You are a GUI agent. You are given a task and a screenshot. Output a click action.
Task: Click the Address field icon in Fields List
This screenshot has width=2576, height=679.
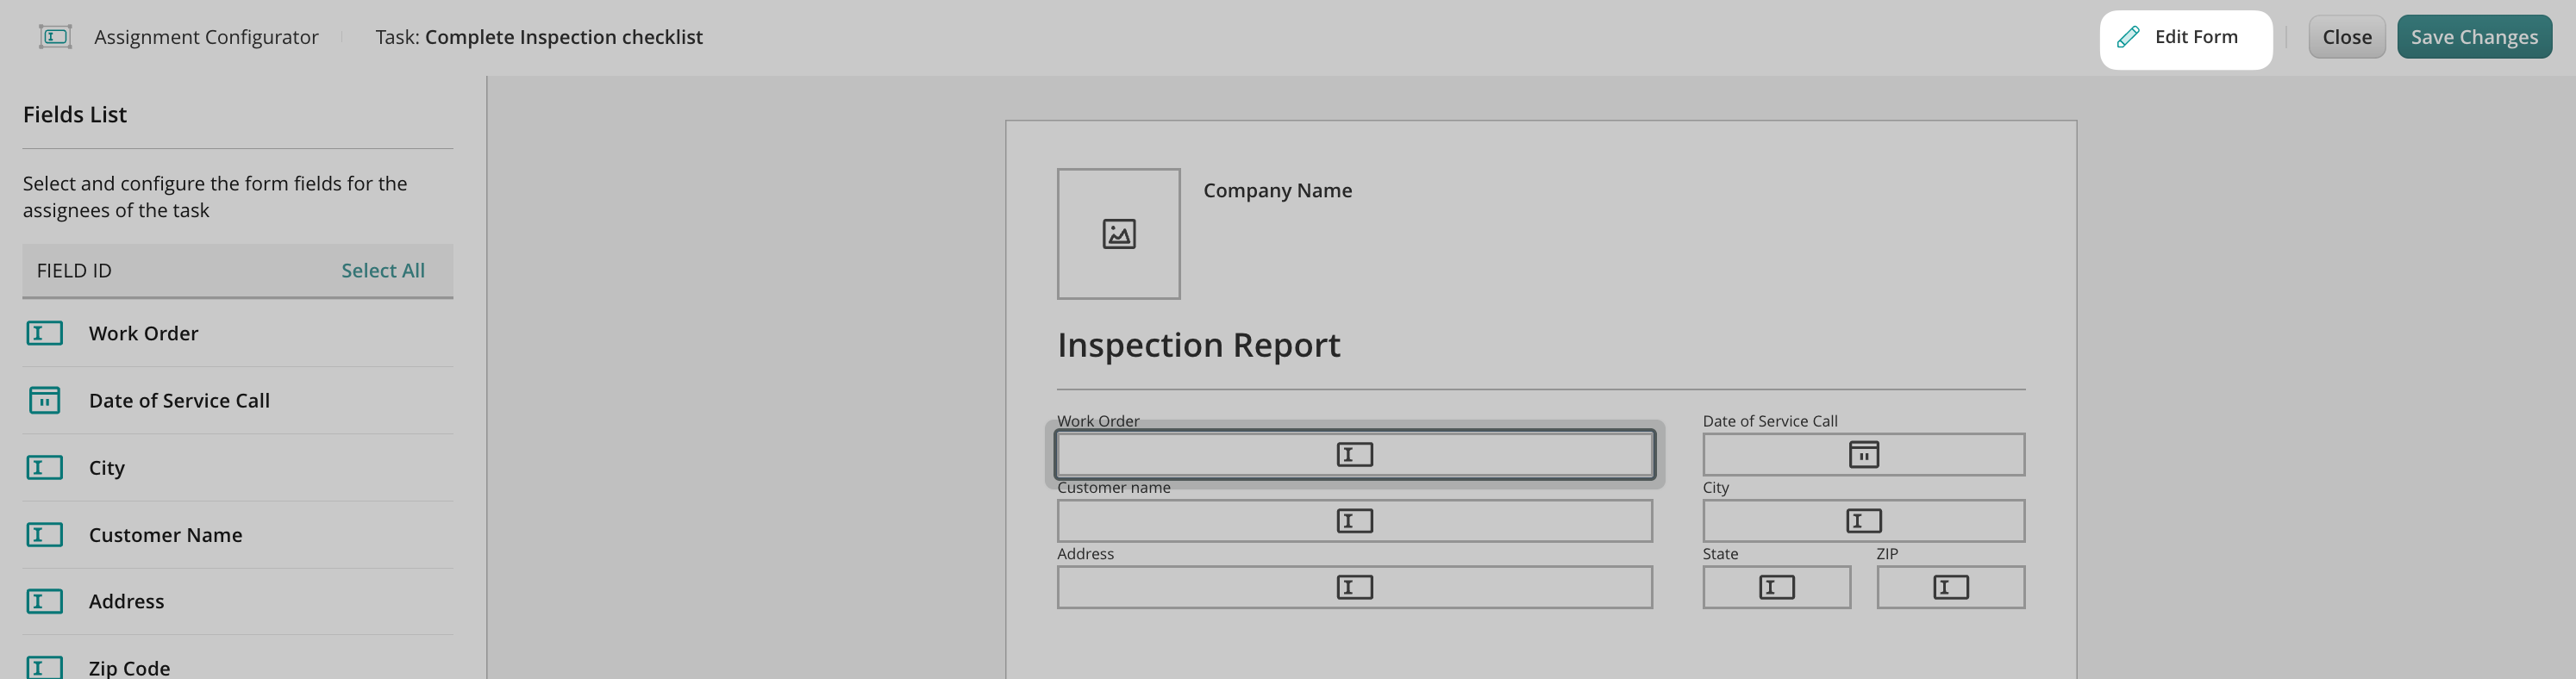[x=44, y=601]
